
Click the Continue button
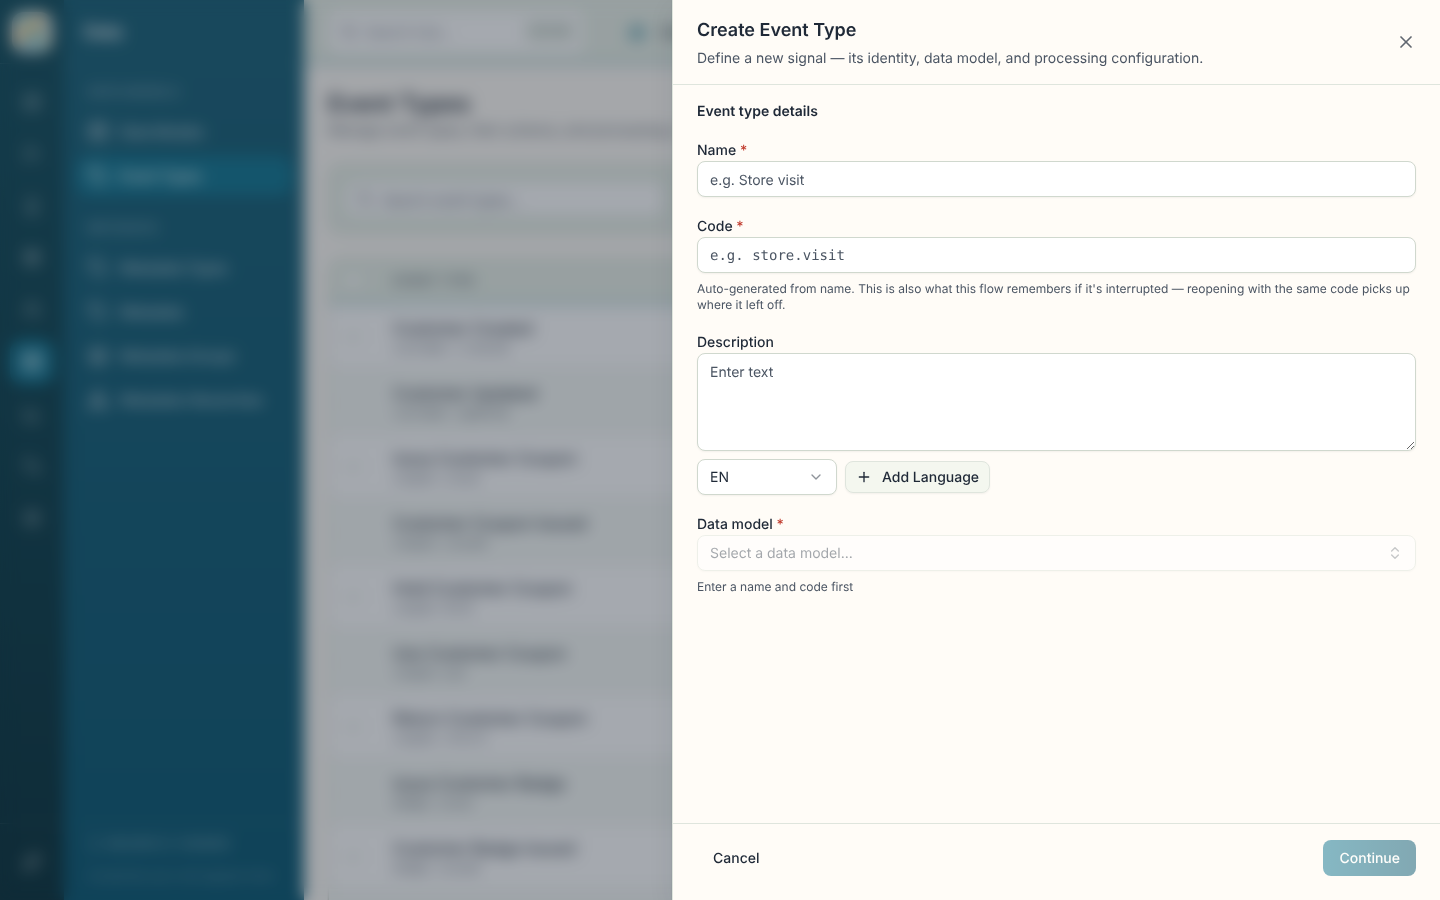coord(1369,858)
